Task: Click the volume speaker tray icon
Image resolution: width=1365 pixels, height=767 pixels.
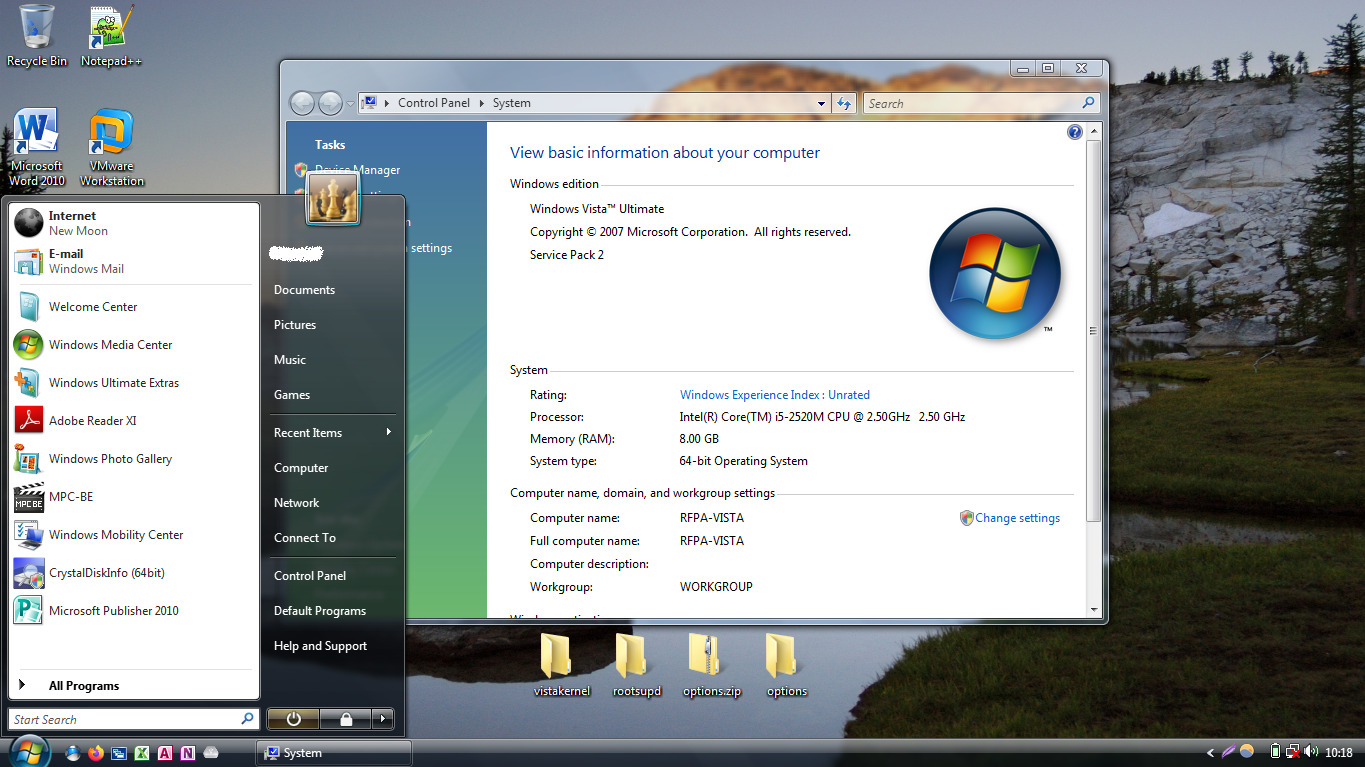Action: point(1310,752)
